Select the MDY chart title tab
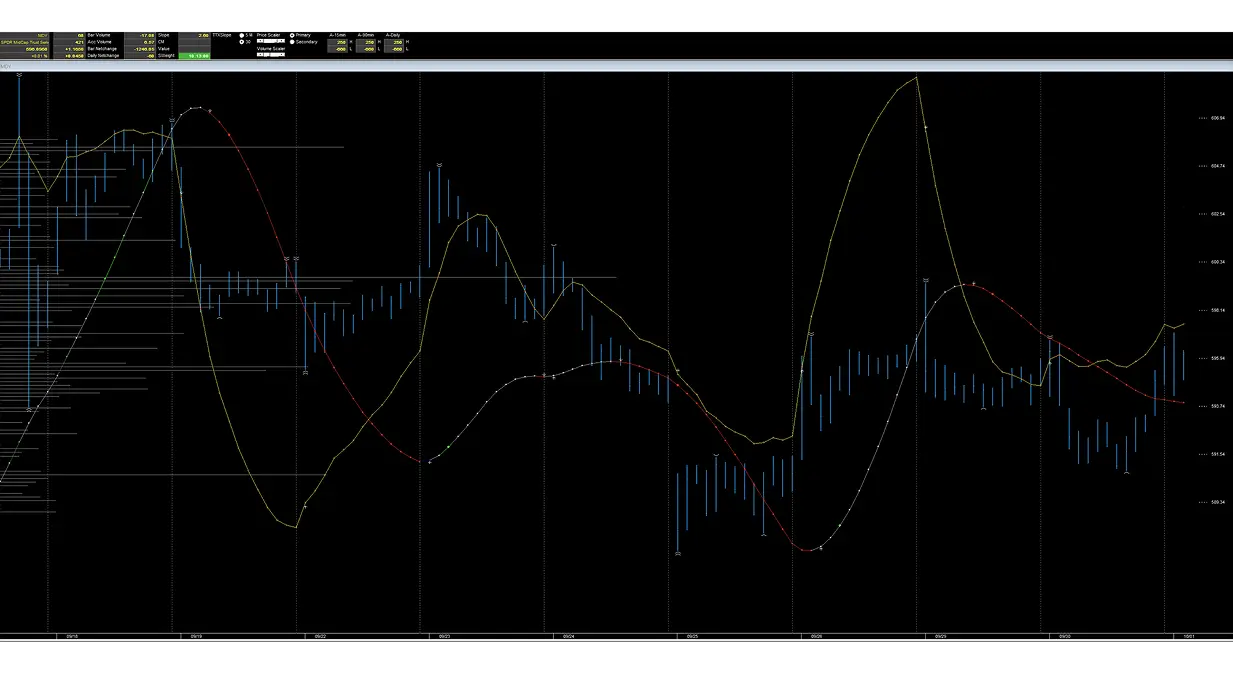Screen dimensions: 1233x673 tap(6, 67)
